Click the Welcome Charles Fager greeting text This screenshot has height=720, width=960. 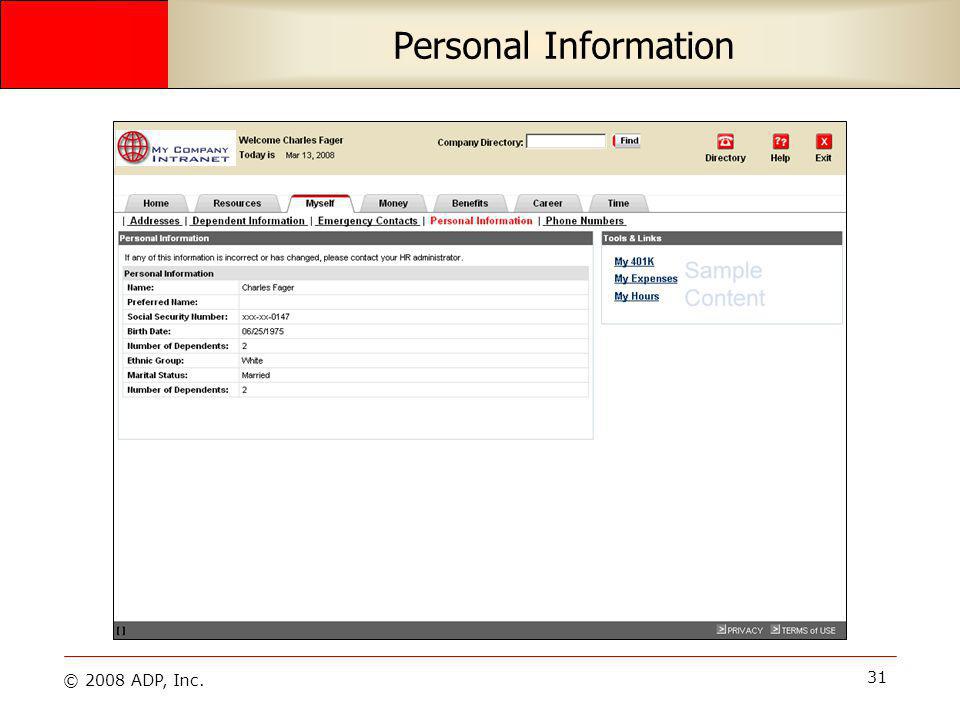[x=291, y=140]
